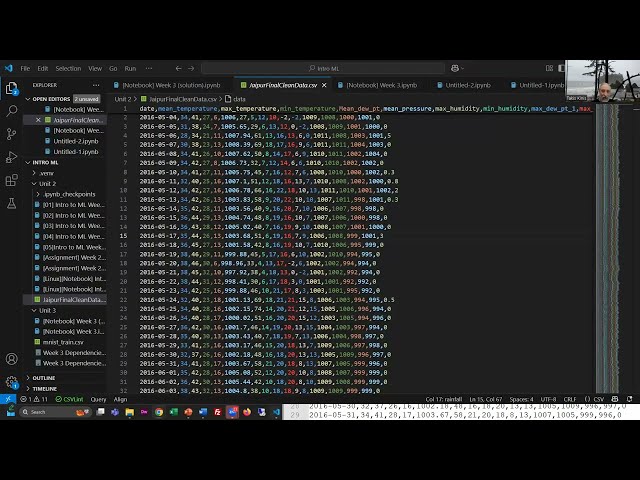Click the editor minimap
This screenshot has height=480, width=640.
(607, 248)
